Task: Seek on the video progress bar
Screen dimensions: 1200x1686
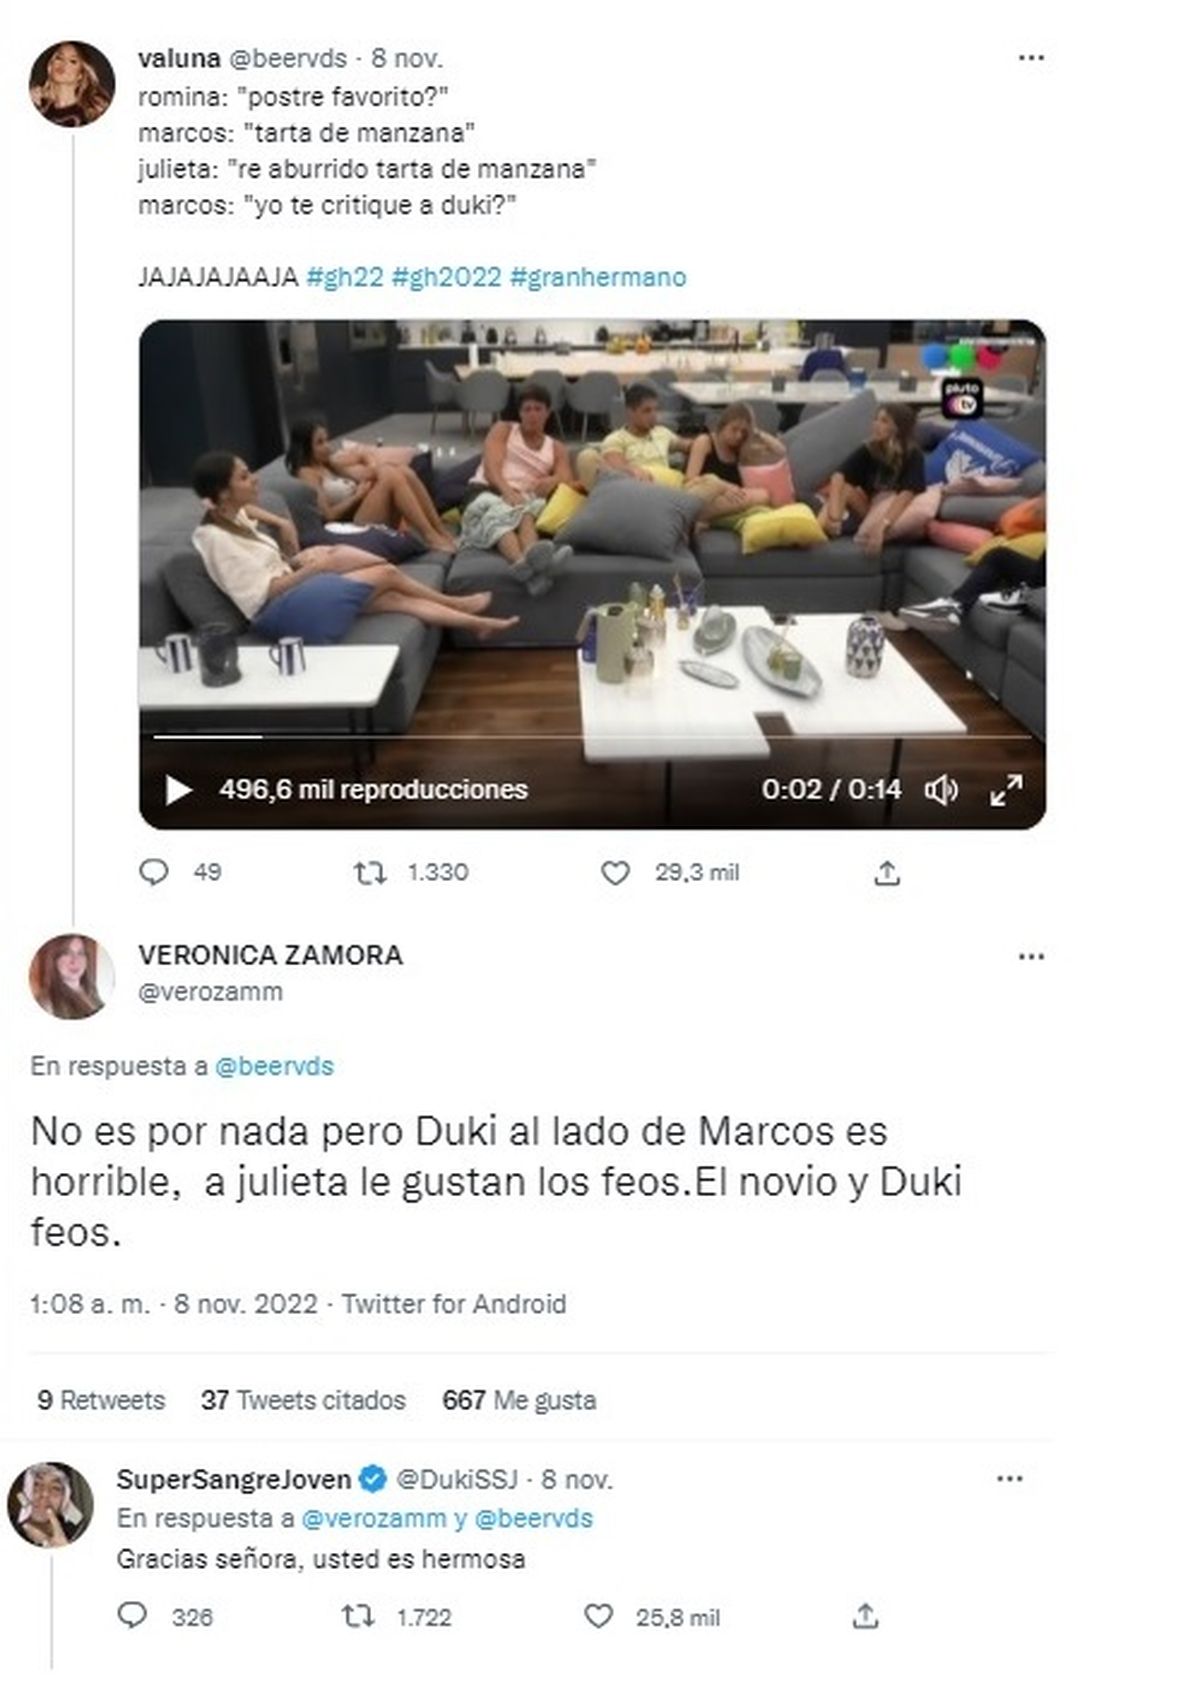Action: [x=592, y=737]
